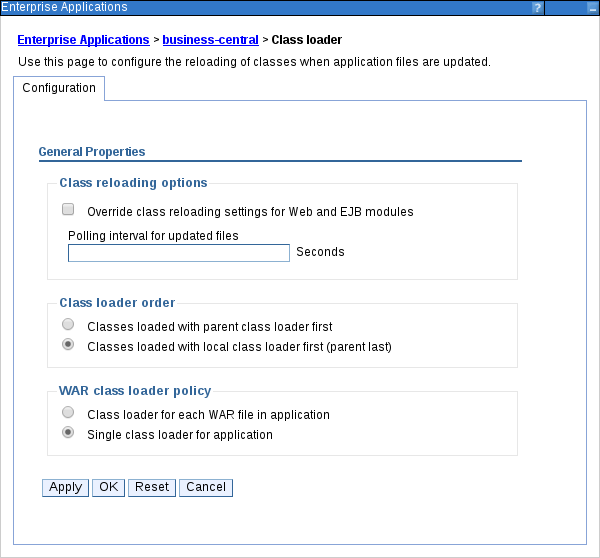The image size is (600, 558).
Task: Enable override class reloading settings checkbox
Action: coord(68,210)
